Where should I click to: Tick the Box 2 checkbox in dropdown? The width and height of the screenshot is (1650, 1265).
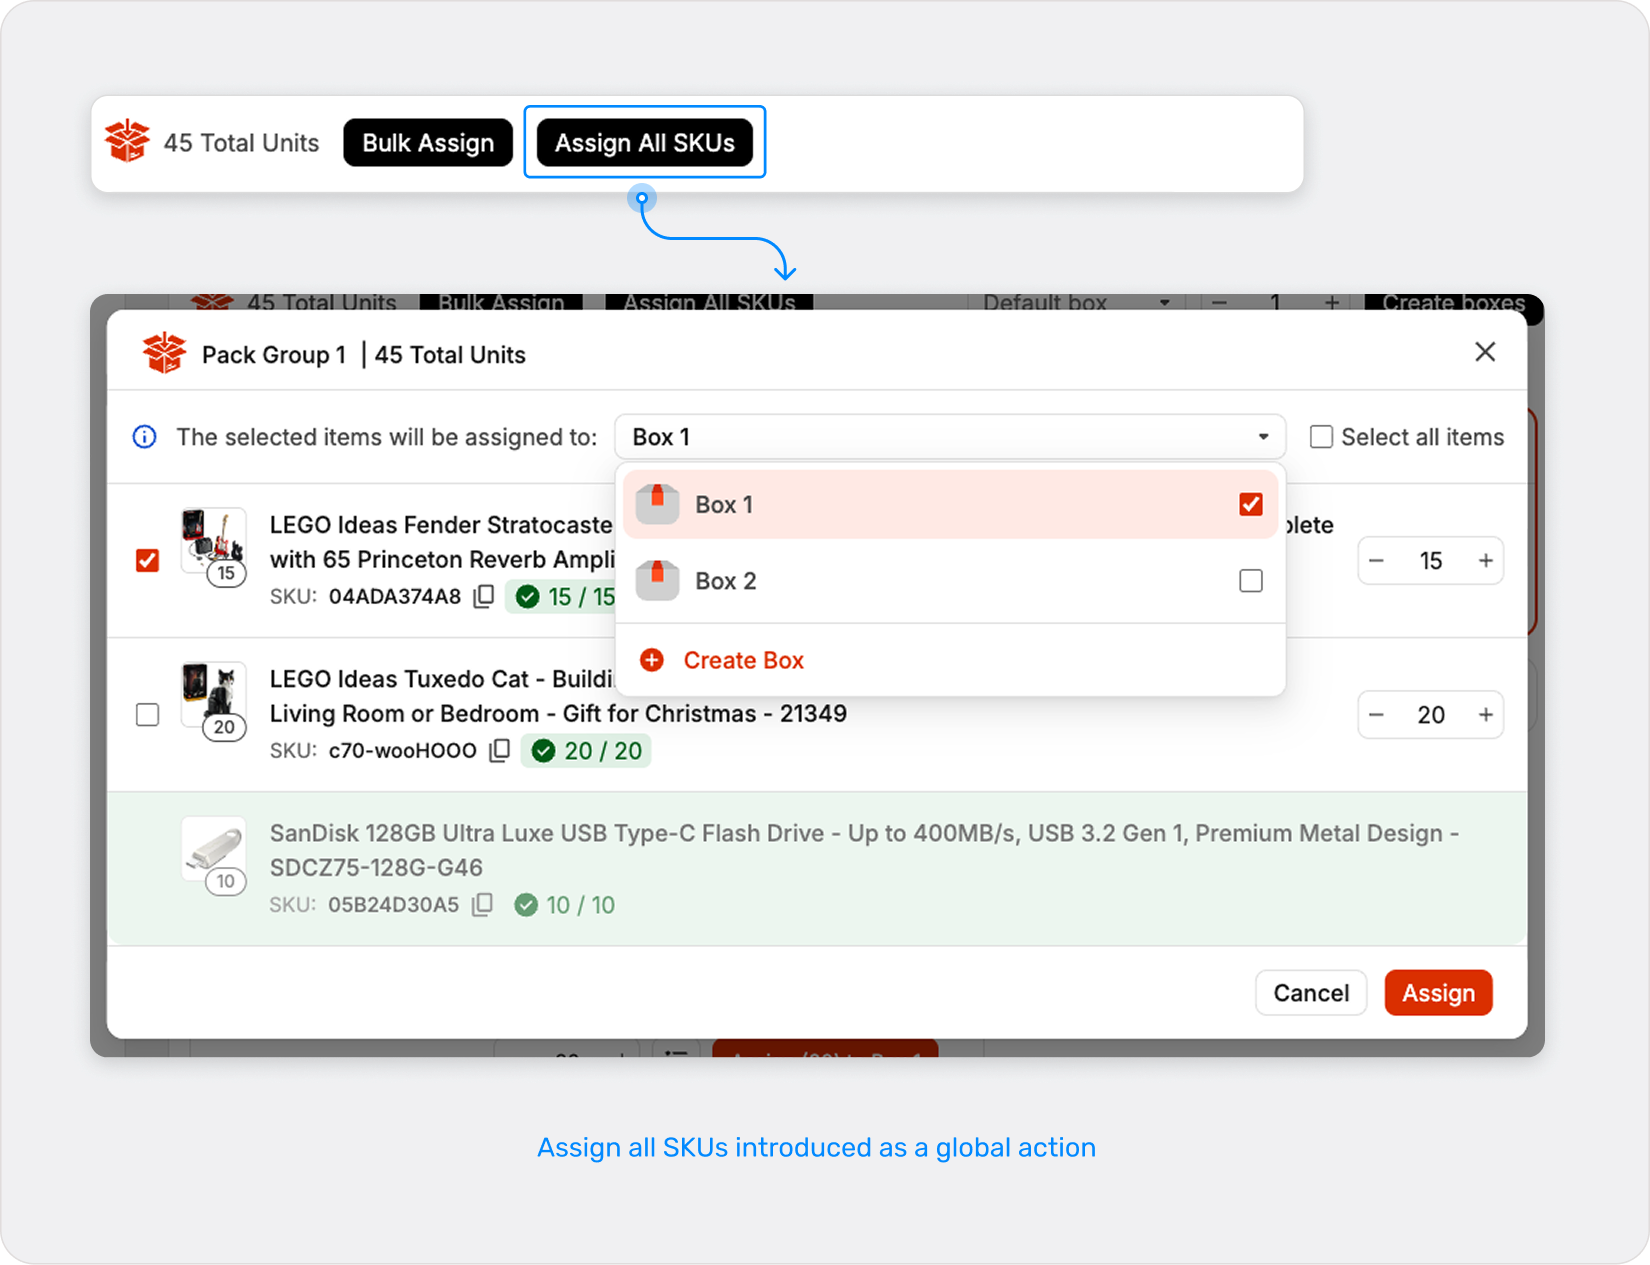click(x=1250, y=581)
